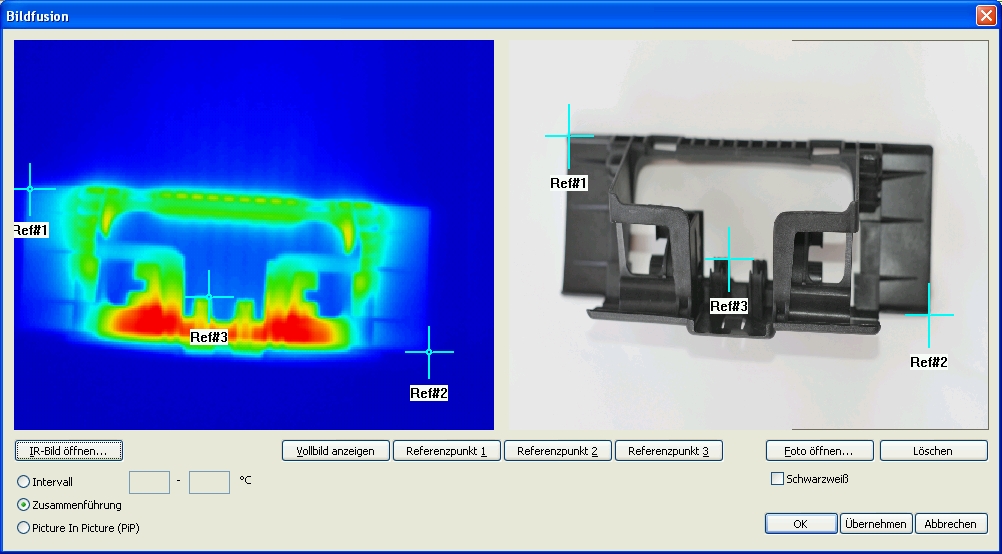Enable the Schwarzweiß checkbox

tap(778, 479)
